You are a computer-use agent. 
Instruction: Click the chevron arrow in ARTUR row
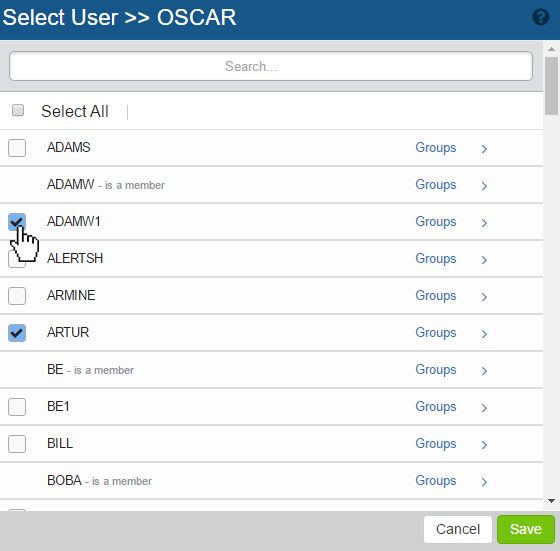(484, 334)
